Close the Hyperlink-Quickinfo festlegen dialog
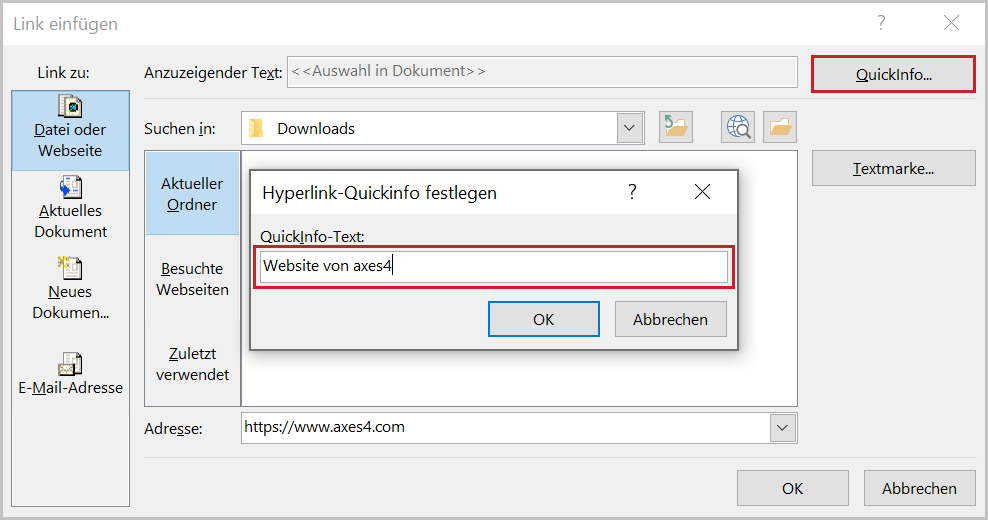The image size is (988, 520). (x=702, y=192)
